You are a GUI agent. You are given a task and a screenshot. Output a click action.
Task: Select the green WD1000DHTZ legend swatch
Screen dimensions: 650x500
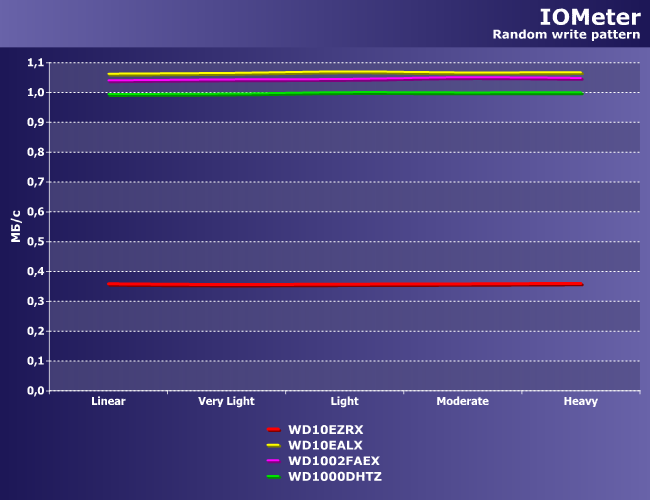(274, 476)
